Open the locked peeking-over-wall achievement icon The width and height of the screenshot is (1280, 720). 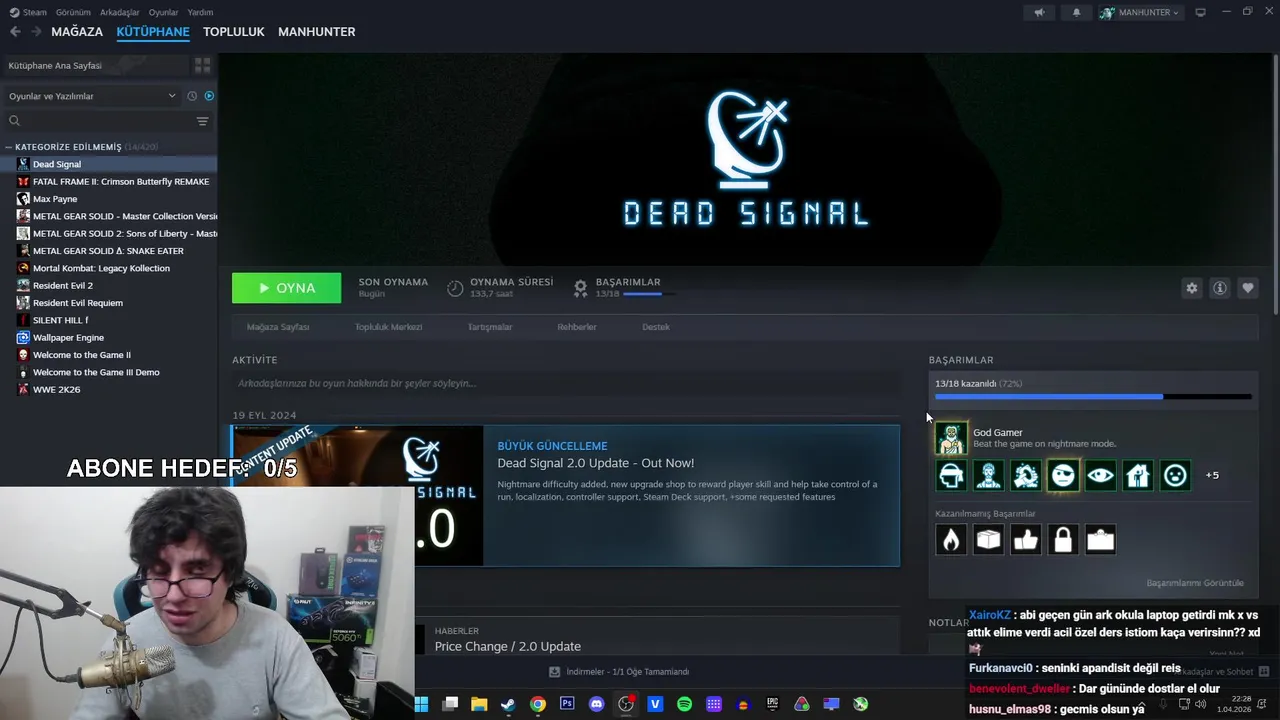pos(1100,540)
